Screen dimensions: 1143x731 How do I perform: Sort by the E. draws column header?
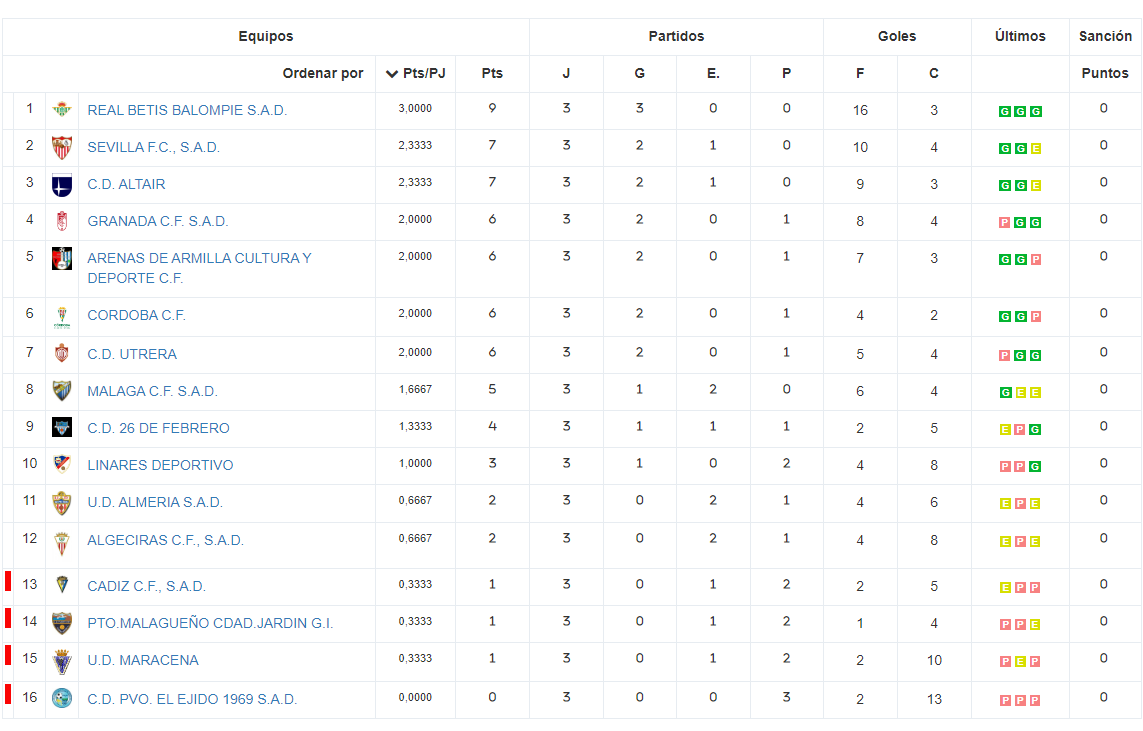(713, 74)
